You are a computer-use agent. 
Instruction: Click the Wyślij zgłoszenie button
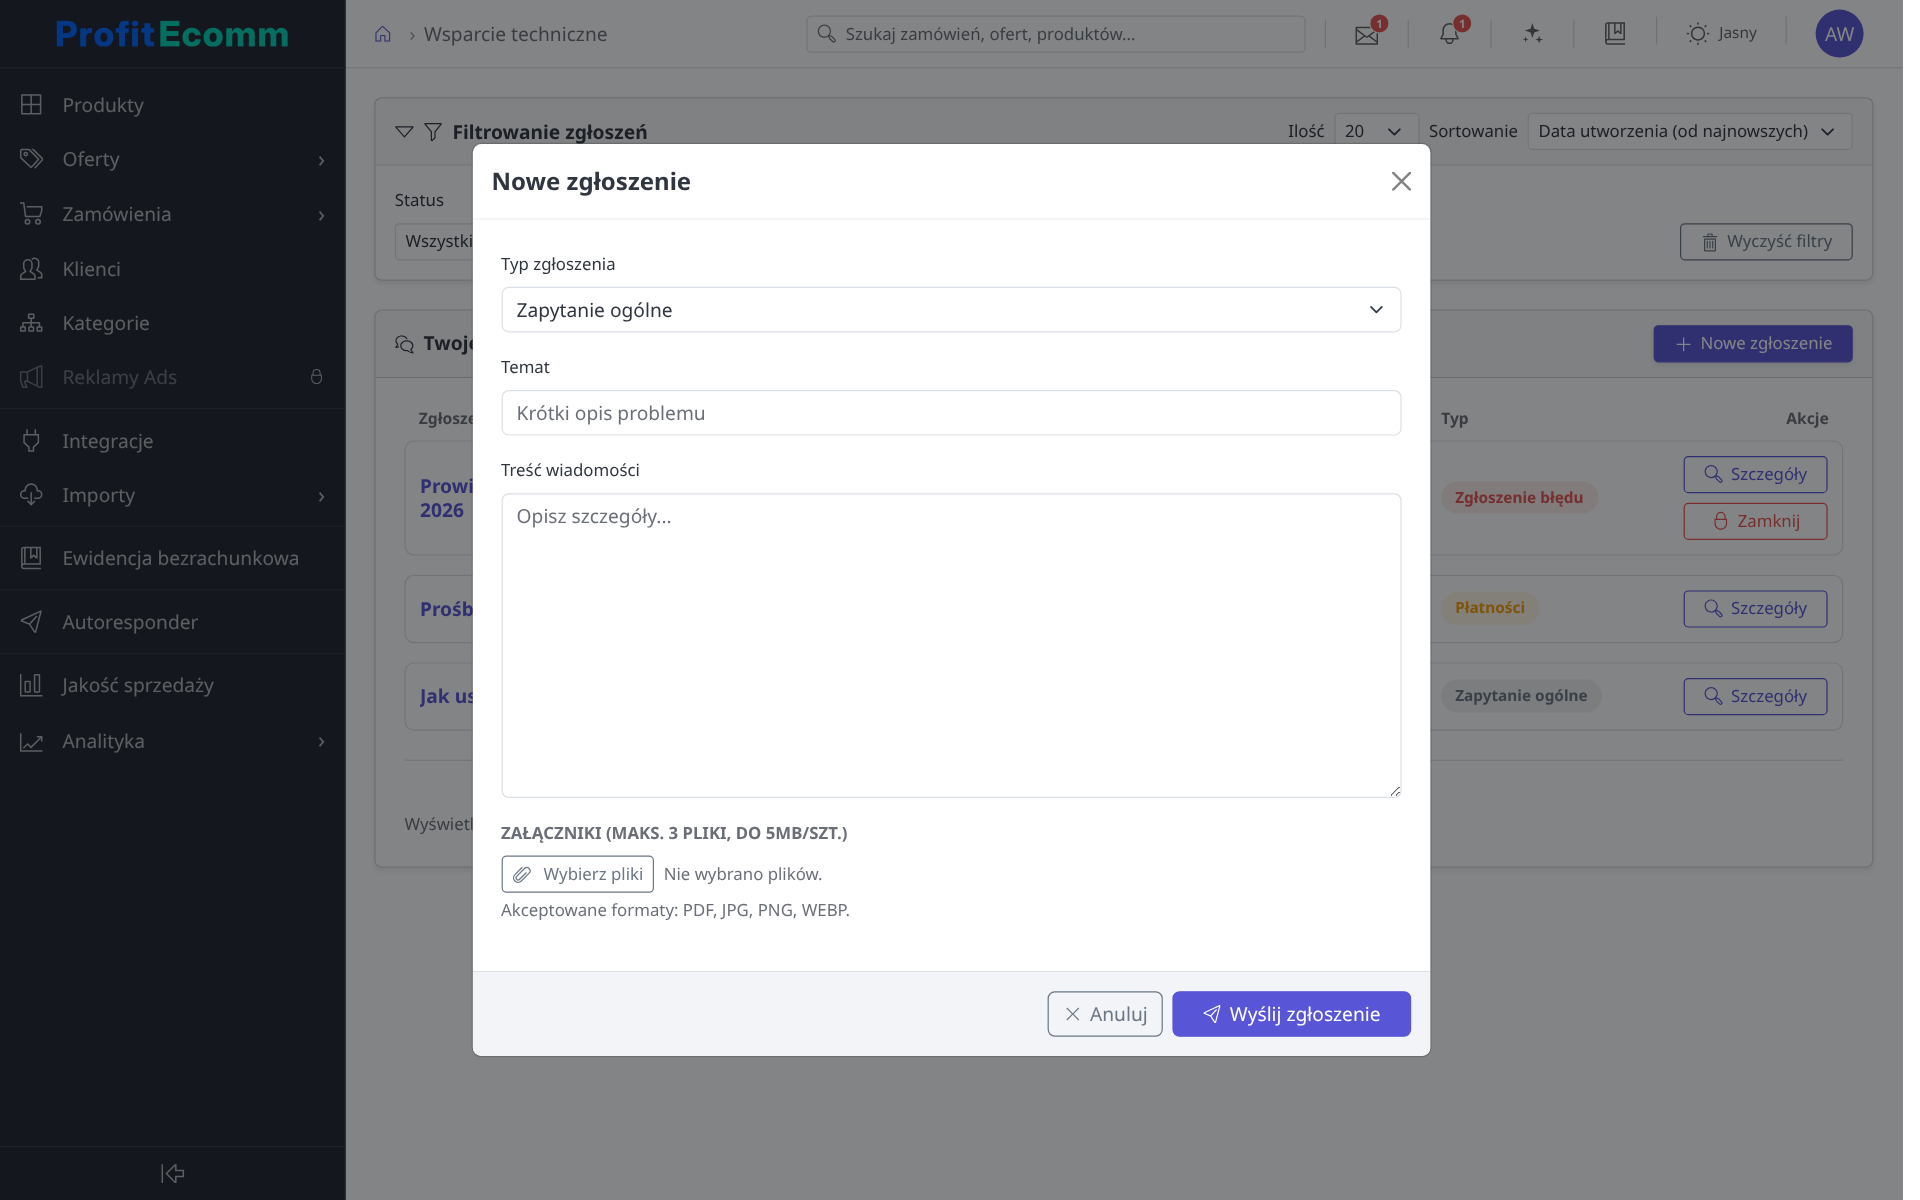click(x=1291, y=1014)
